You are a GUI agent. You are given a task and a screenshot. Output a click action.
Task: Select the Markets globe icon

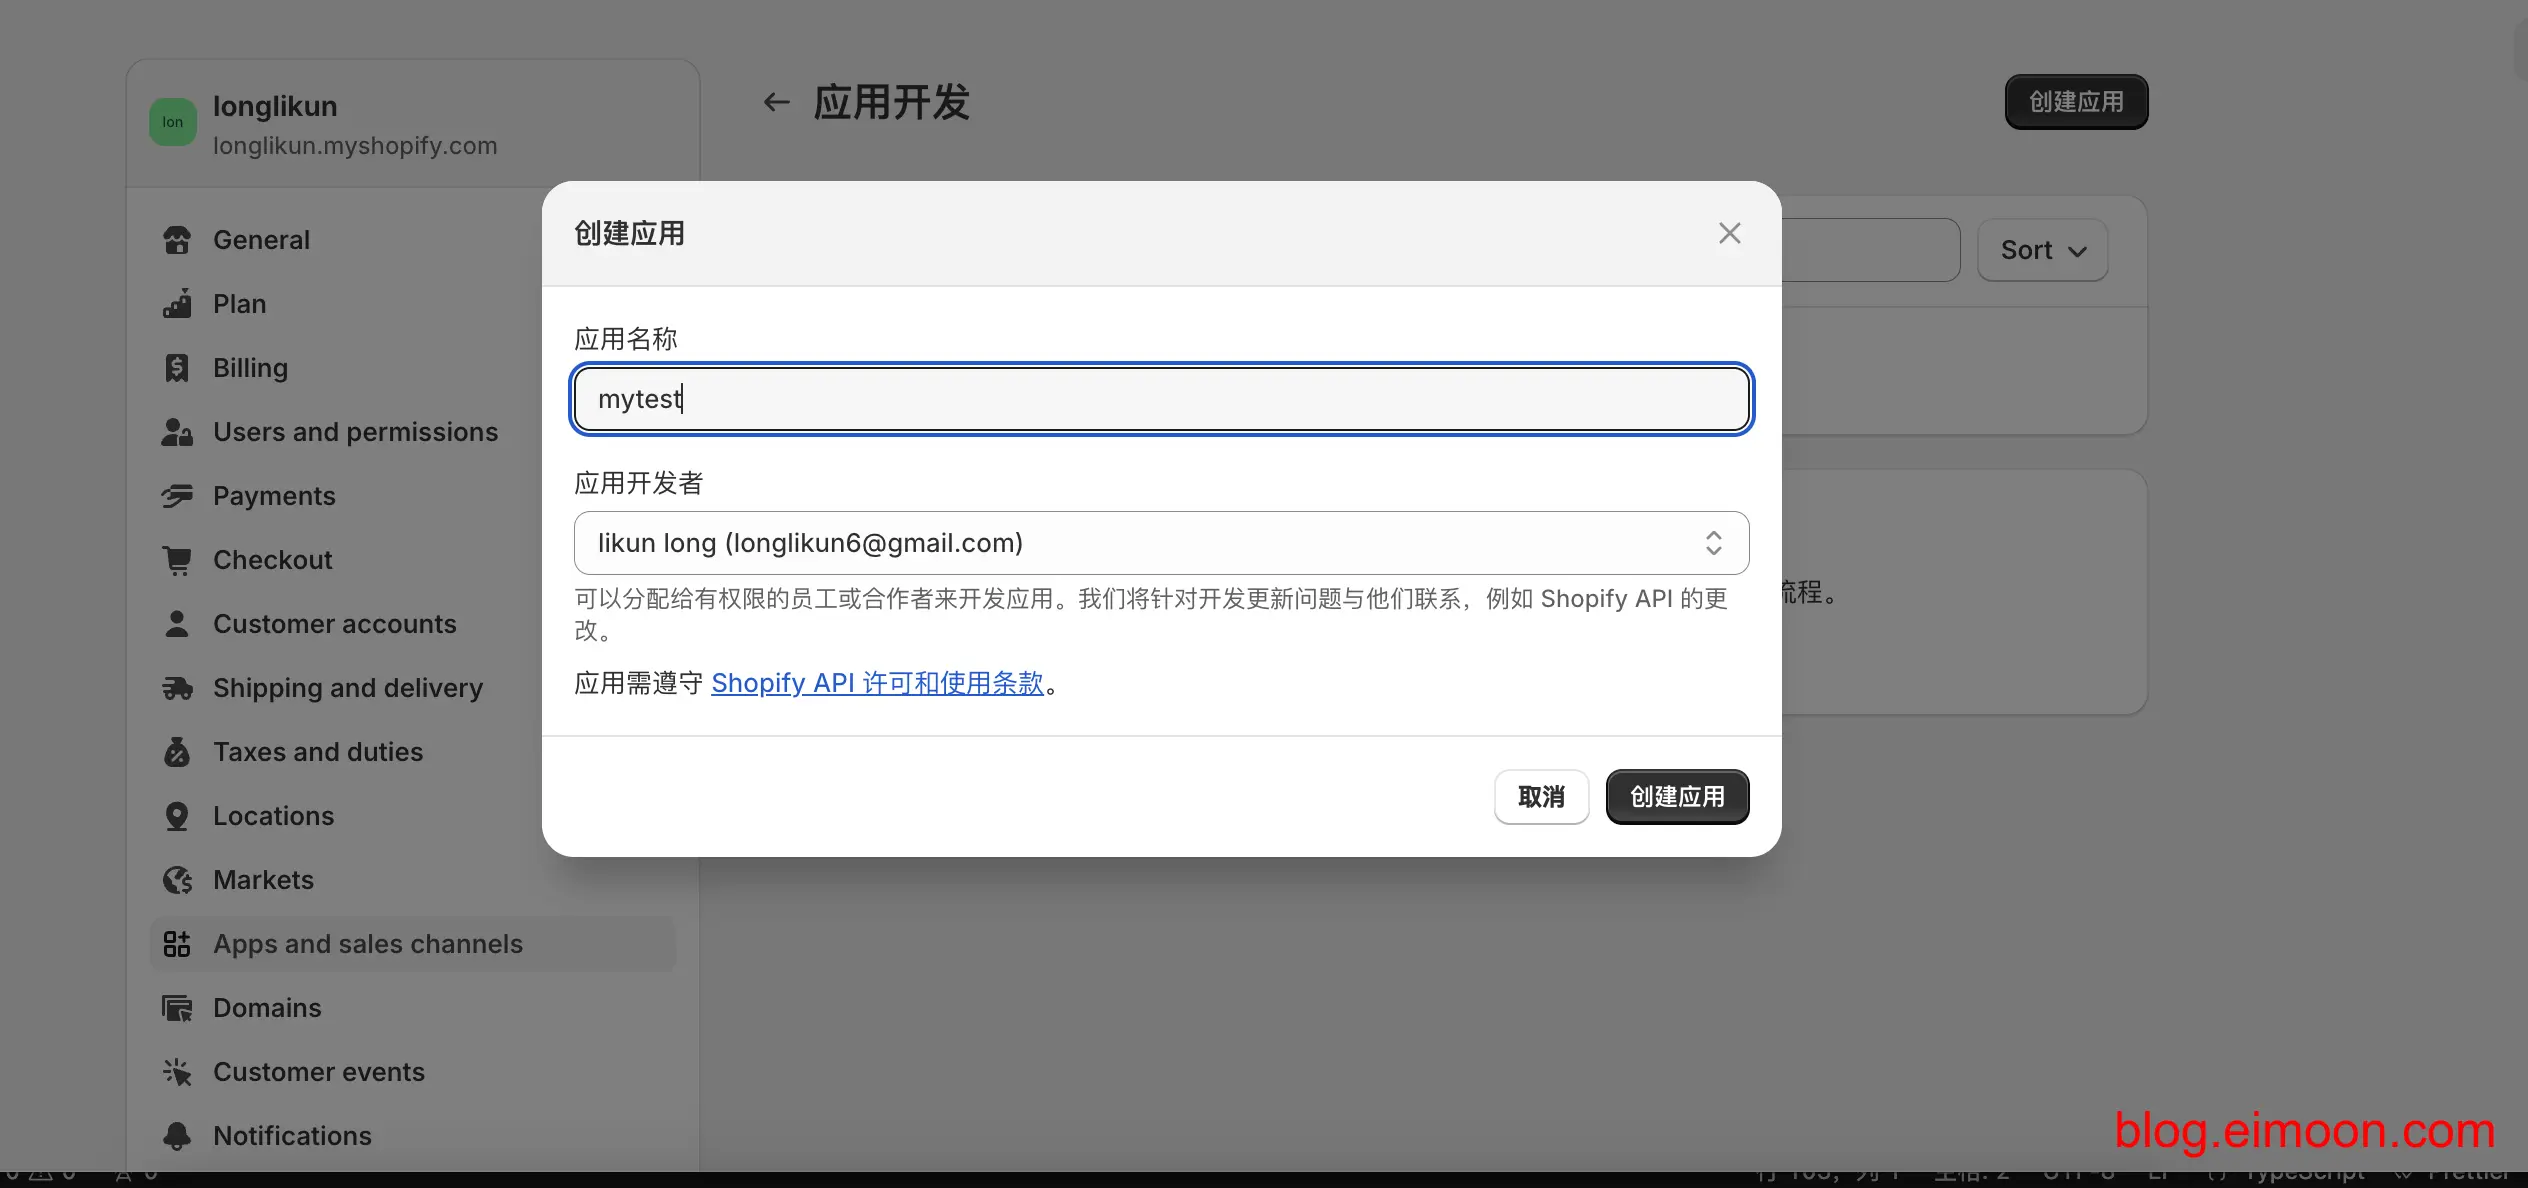pyautogui.click(x=176, y=880)
